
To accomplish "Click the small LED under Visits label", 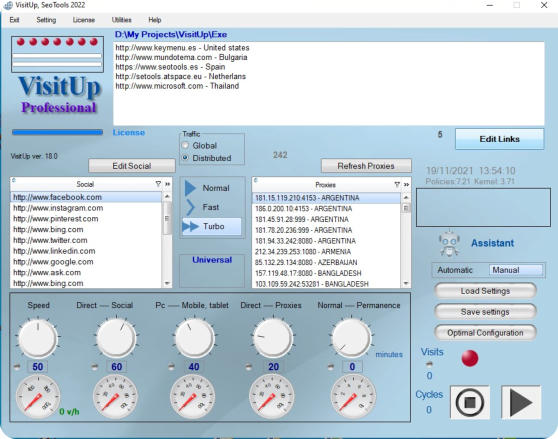I will click(430, 364).
